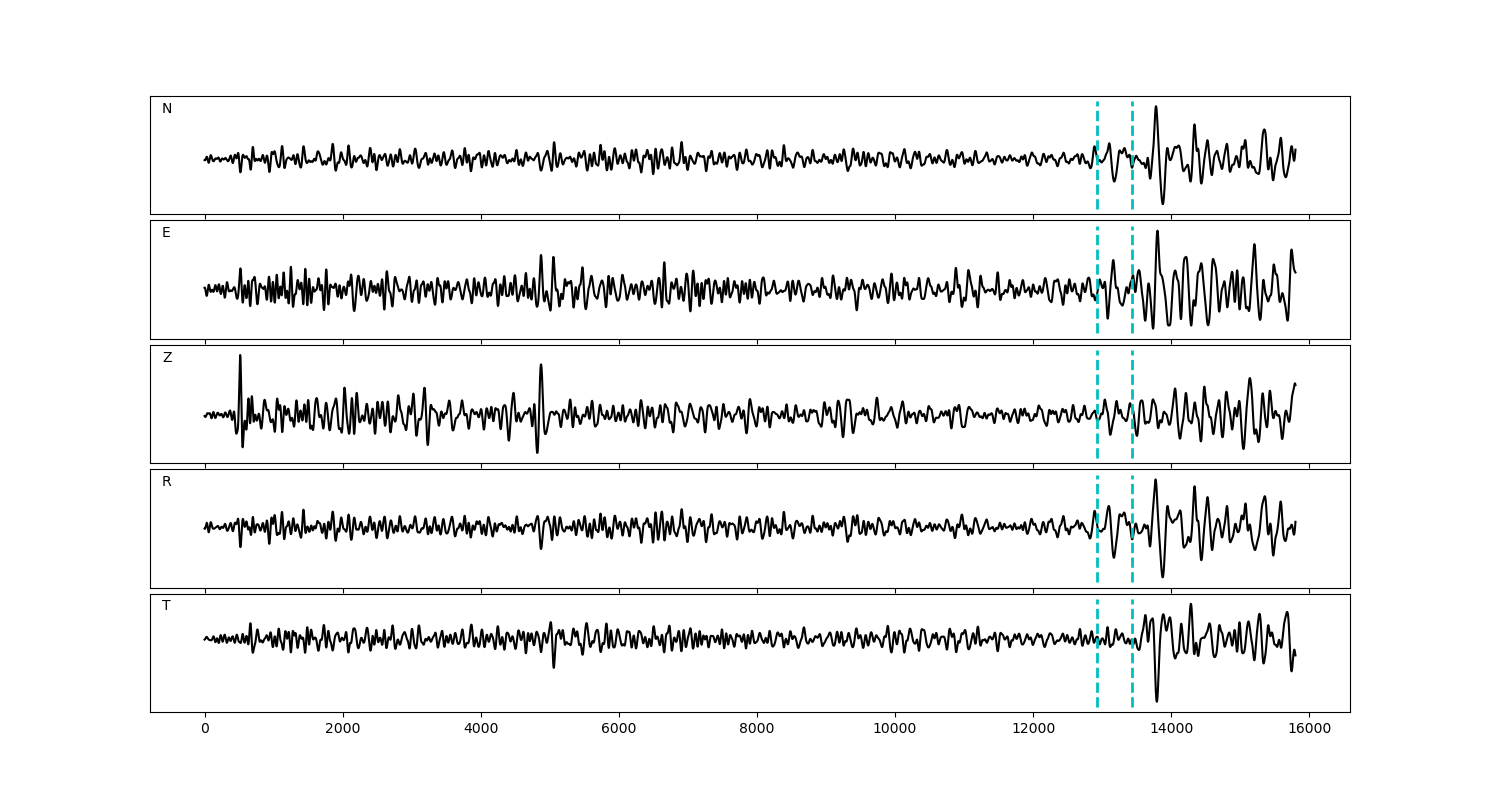Click the E panel label
1500x800 pixels.
[166, 233]
